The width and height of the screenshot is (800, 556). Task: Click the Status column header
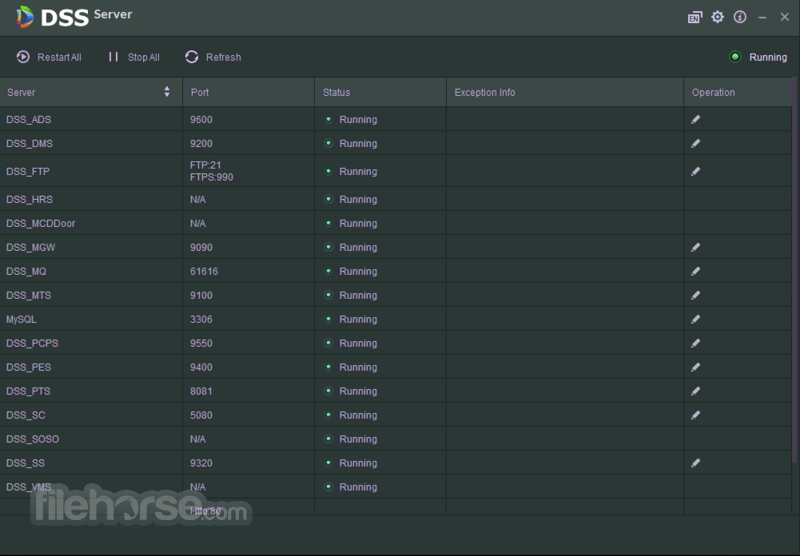click(x=381, y=92)
